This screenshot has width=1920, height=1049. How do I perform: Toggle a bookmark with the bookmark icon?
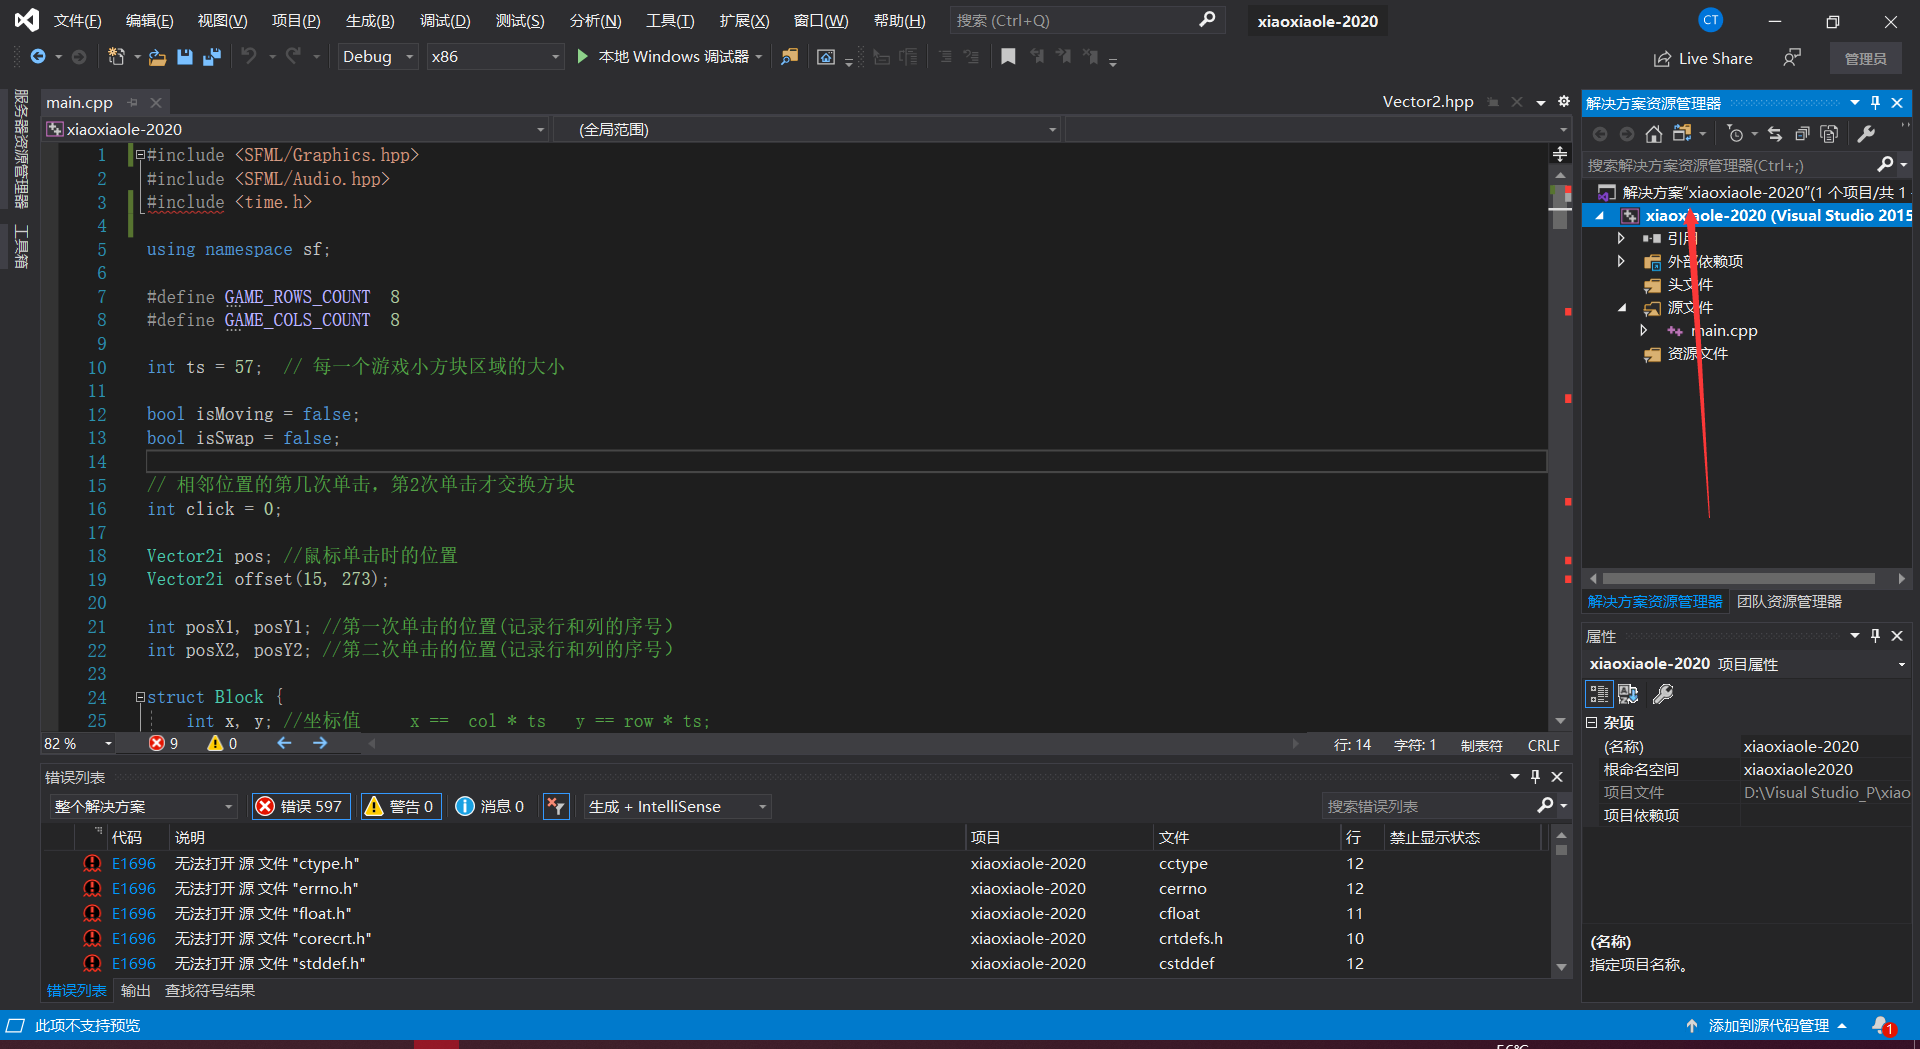[1008, 57]
